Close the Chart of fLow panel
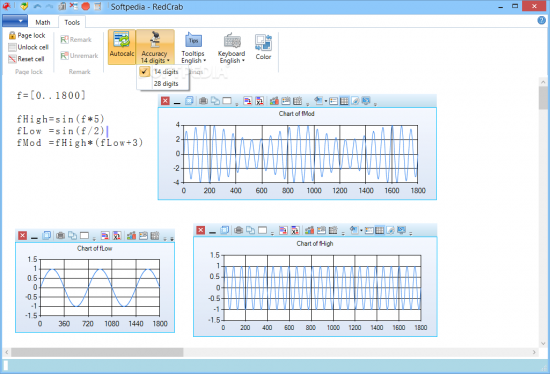Viewport: 550px width, 374px height. click(x=22, y=235)
